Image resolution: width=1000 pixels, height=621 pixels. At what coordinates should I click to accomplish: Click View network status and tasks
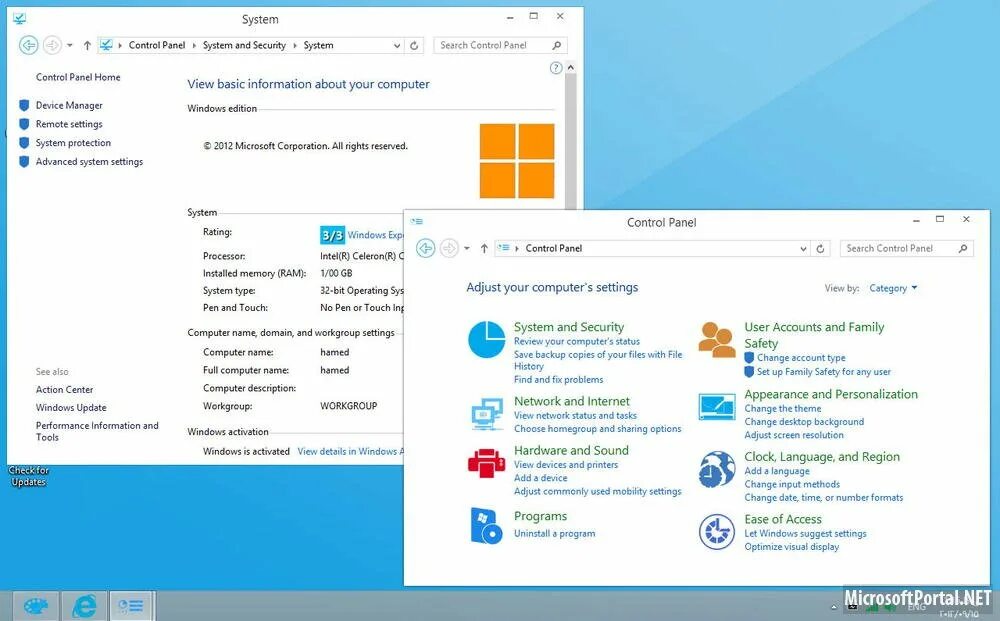pos(575,415)
